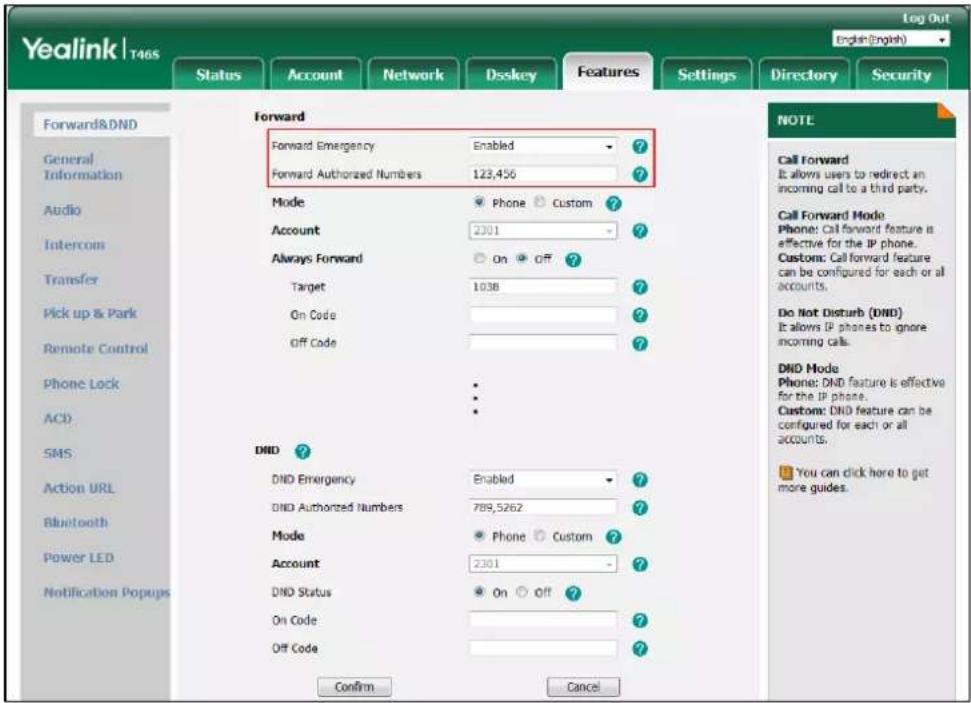Click help icon beside Target field
The width and height of the screenshot is (971, 703).
pyautogui.click(x=640, y=287)
